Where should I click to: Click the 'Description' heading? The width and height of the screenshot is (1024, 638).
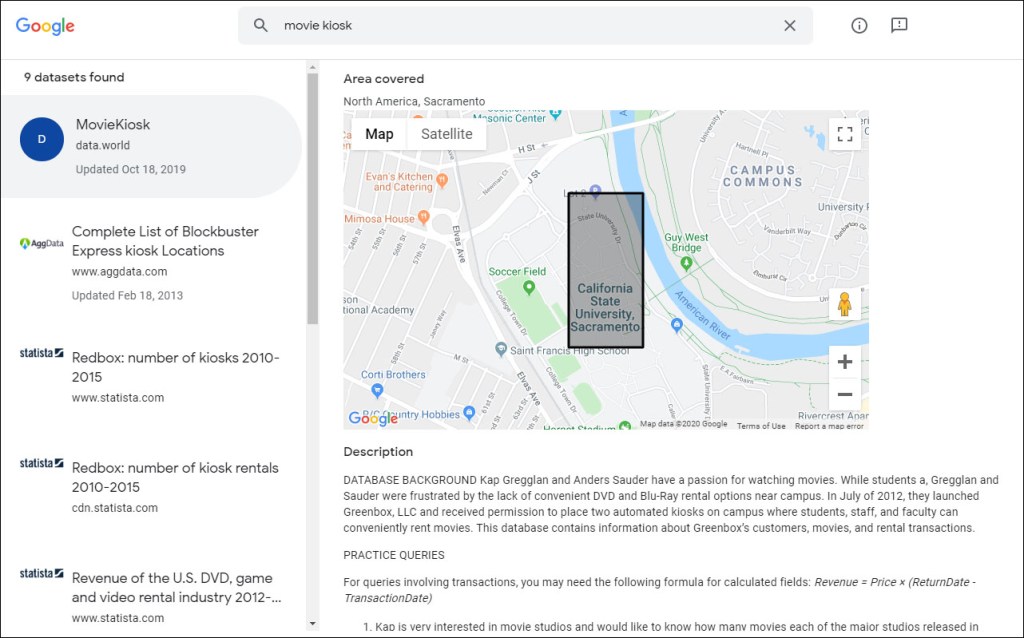378,452
